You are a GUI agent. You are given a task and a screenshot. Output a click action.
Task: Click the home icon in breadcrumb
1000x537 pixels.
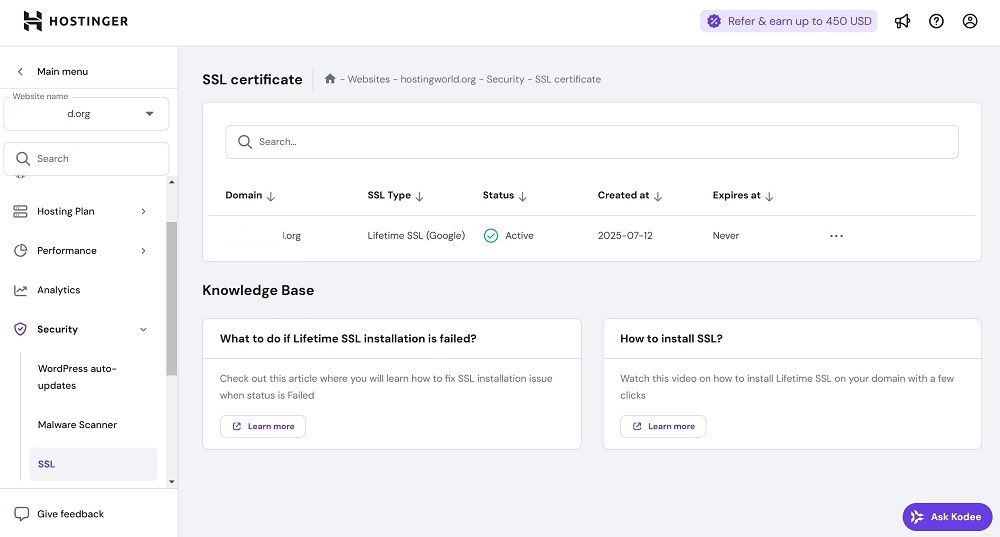coord(330,78)
